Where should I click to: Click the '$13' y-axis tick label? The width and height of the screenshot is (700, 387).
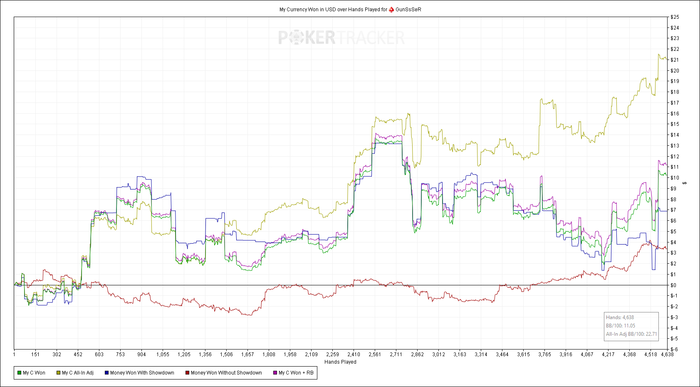point(675,146)
